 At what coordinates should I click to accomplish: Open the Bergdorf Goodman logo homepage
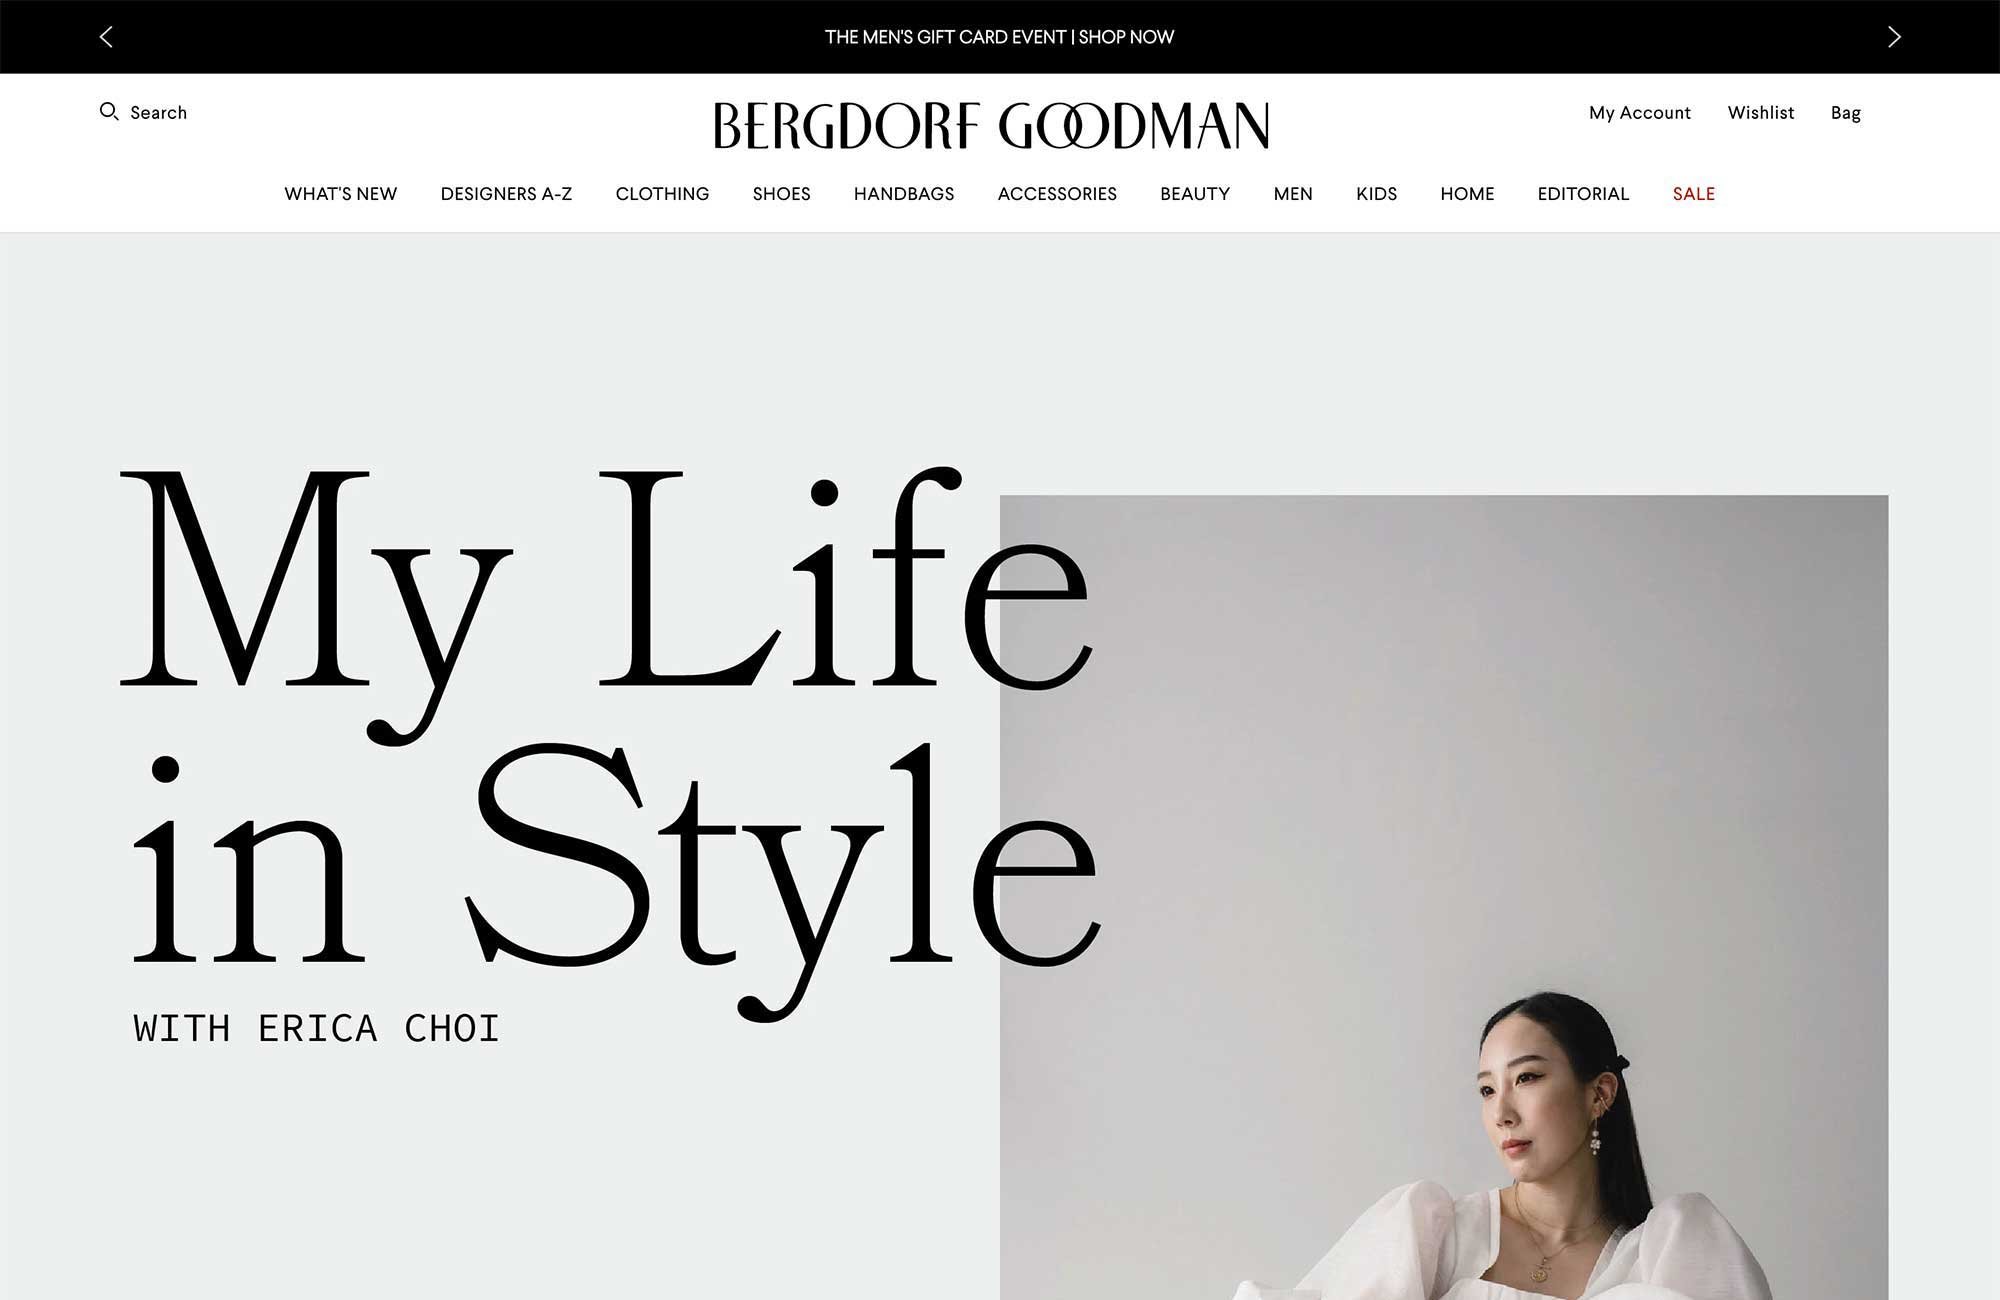[x=991, y=125]
